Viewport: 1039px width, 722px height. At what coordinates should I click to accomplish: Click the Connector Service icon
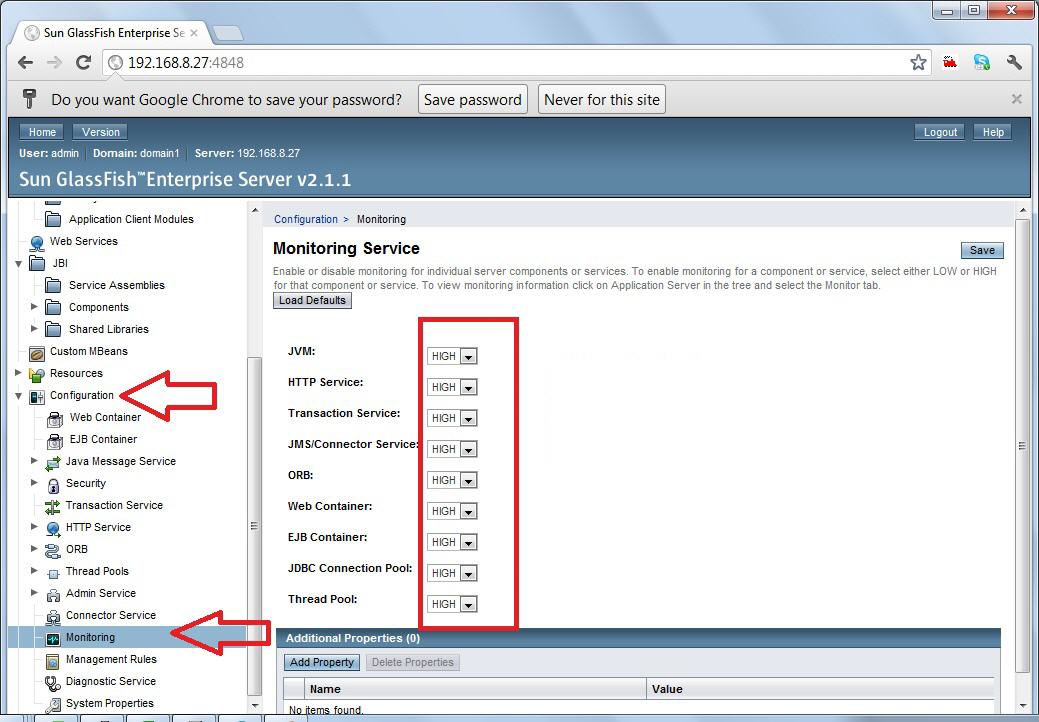coord(53,616)
